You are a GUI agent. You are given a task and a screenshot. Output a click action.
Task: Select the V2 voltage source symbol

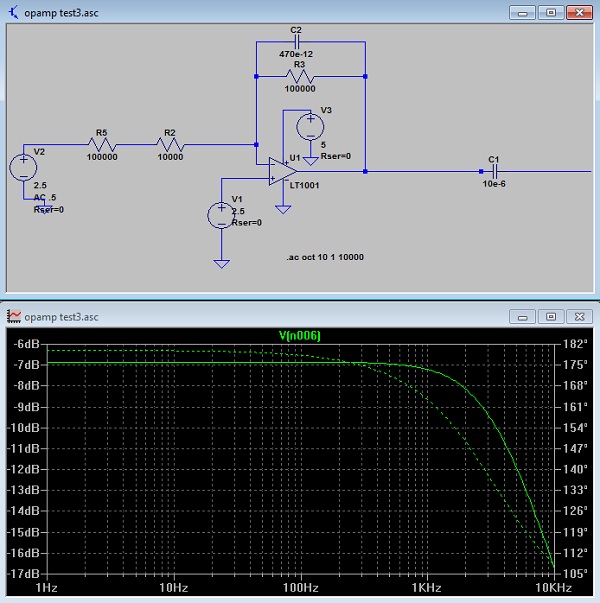(23, 166)
